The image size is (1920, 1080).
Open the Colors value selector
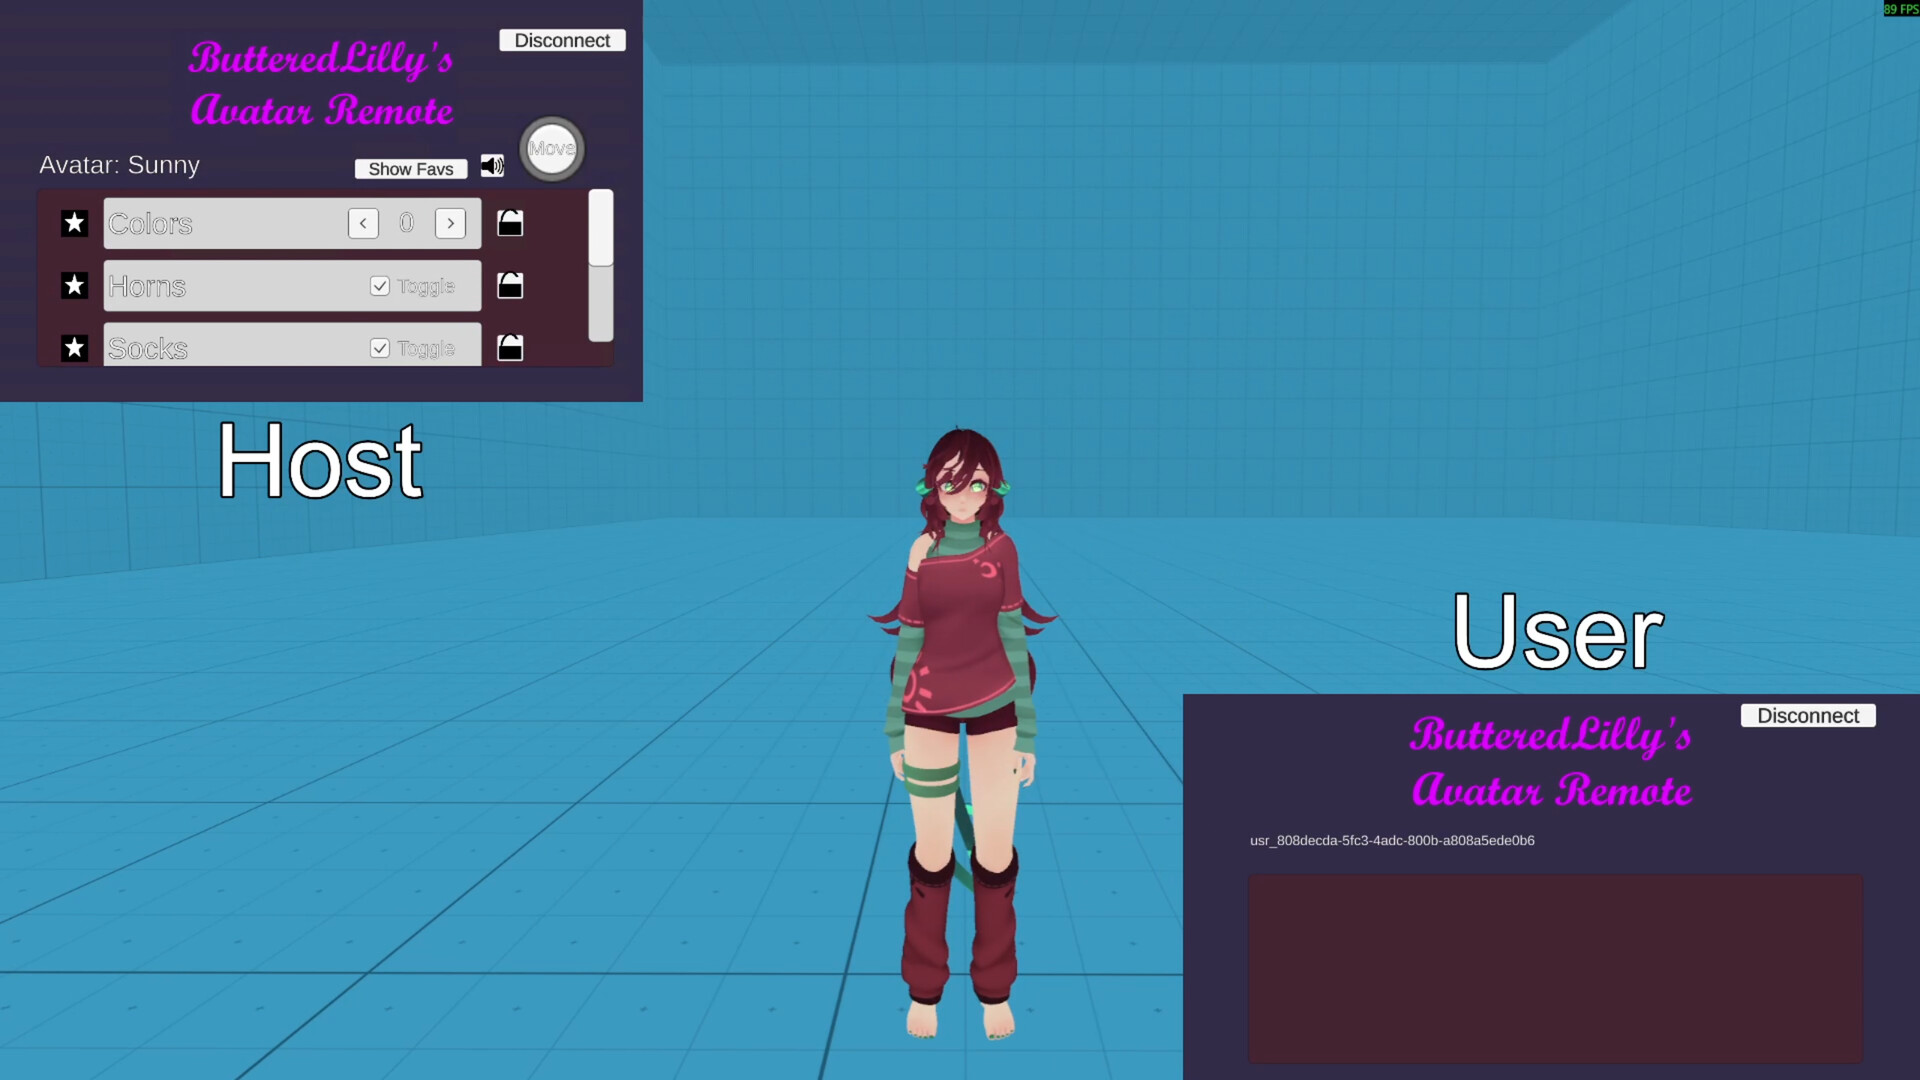pos(407,222)
